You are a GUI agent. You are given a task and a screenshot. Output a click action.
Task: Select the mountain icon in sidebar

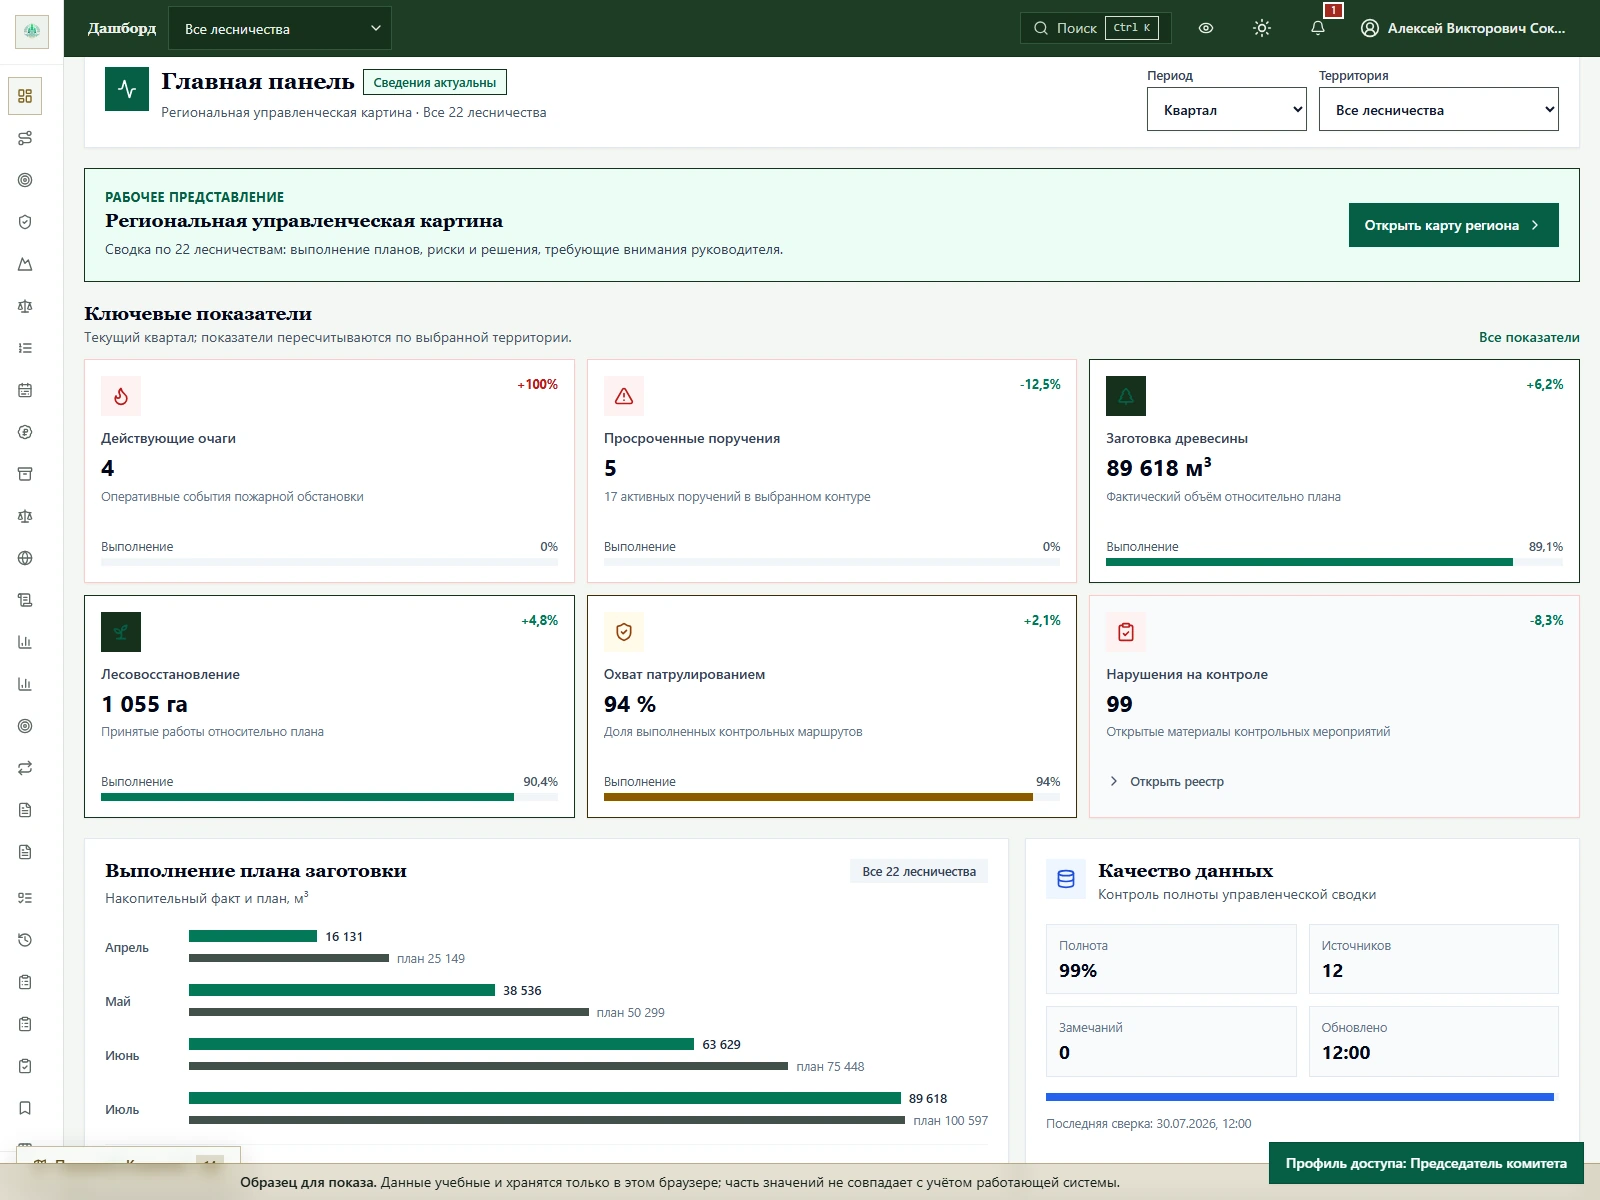click(x=25, y=264)
